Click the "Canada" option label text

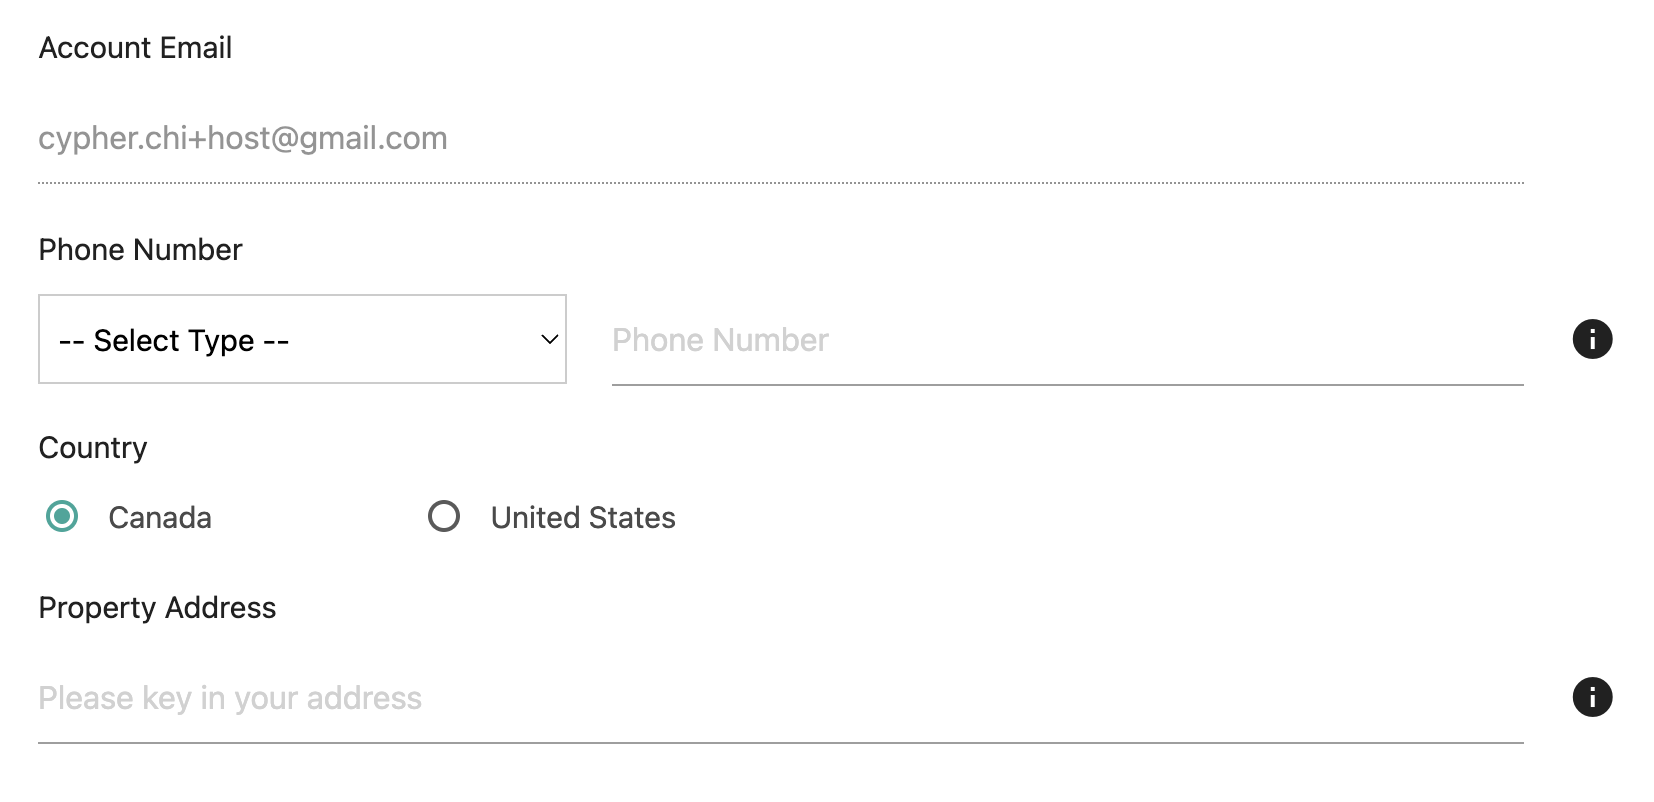click(160, 518)
